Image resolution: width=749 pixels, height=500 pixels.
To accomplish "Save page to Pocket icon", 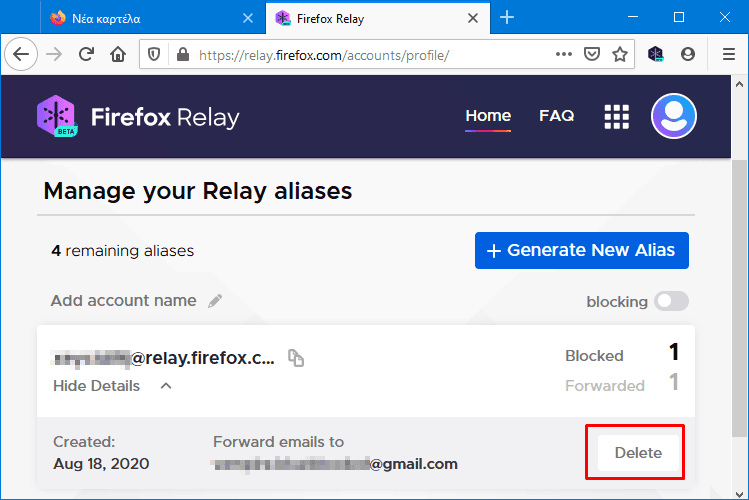I will click(592, 54).
